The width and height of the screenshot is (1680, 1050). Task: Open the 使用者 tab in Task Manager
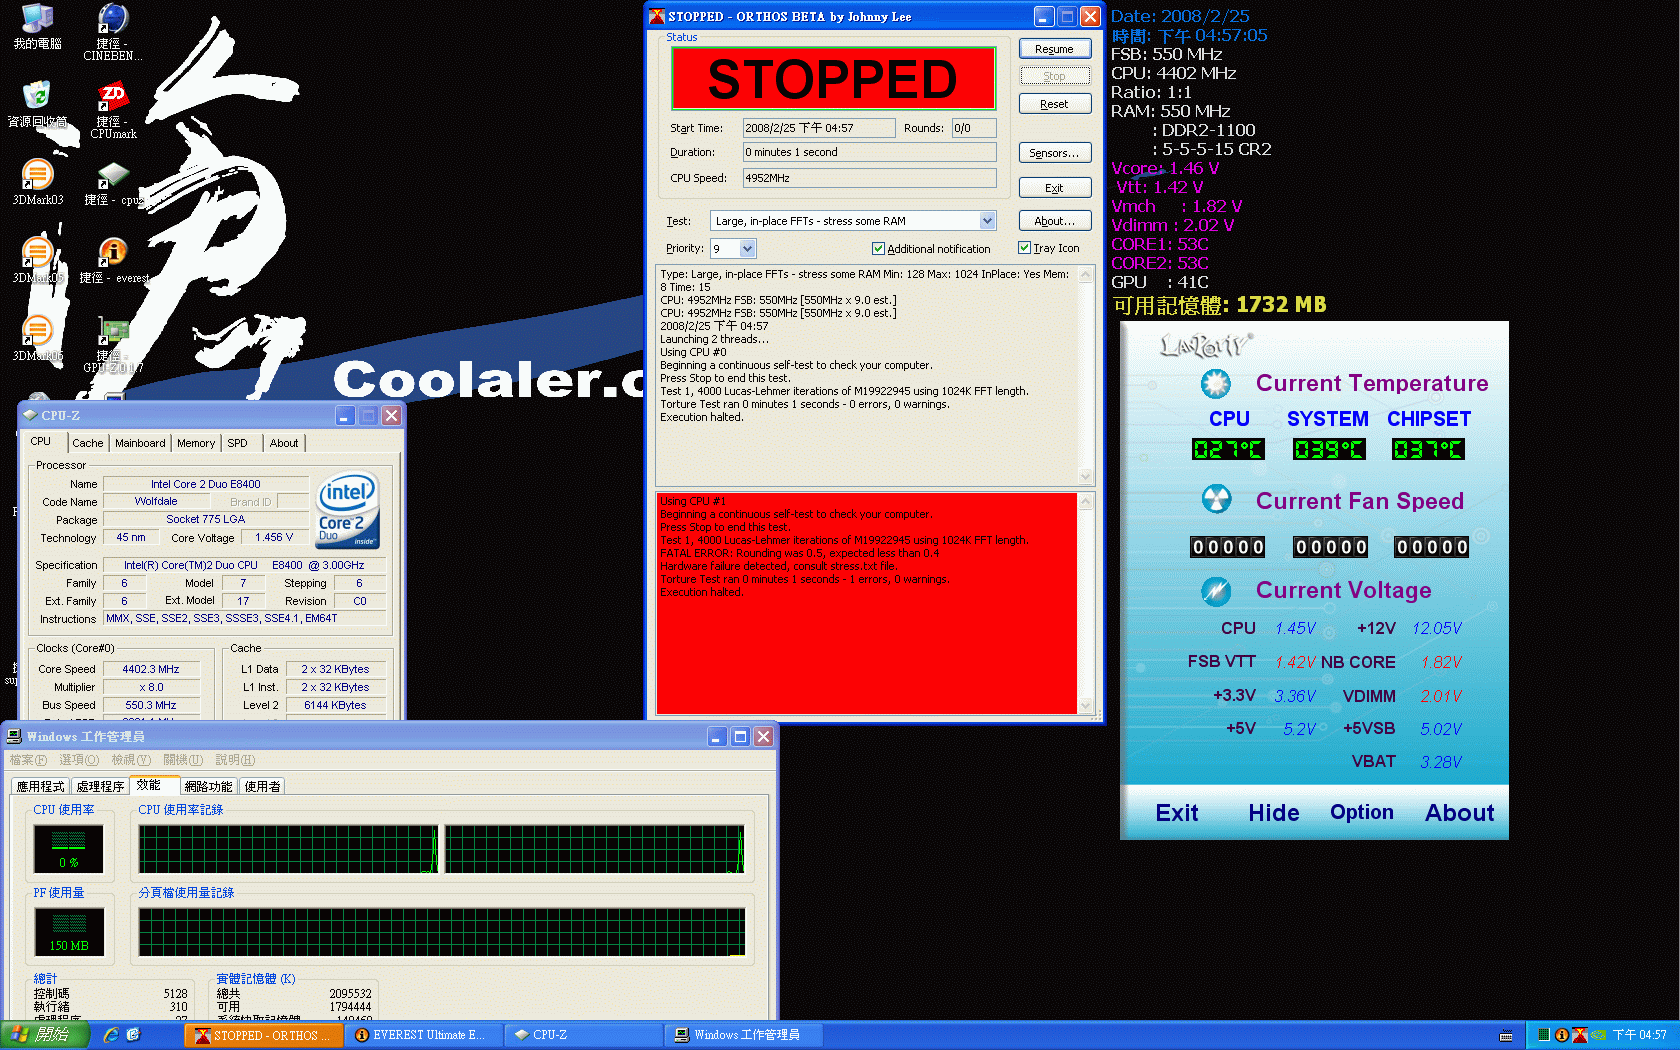262,786
